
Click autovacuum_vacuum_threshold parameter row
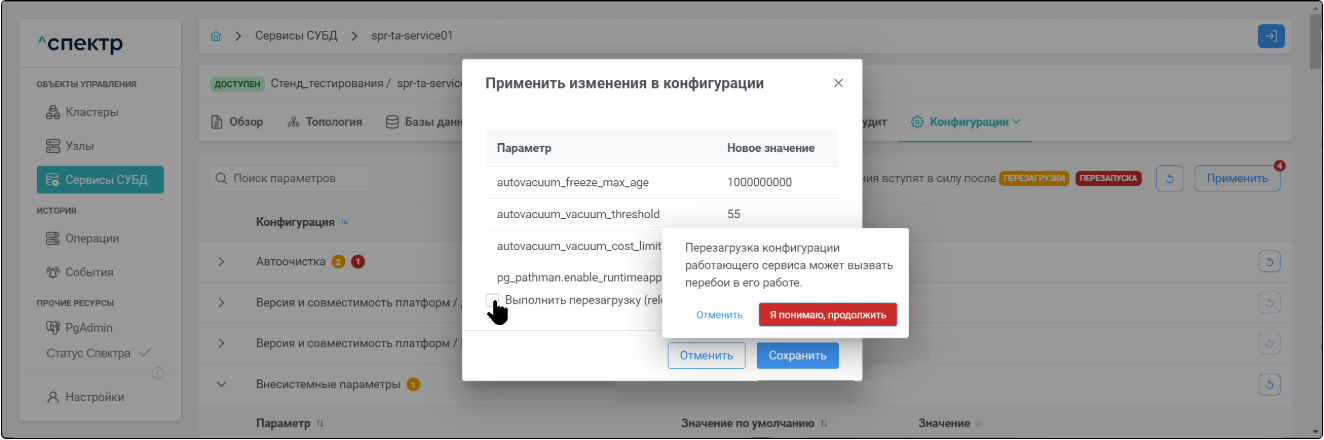pos(578,214)
